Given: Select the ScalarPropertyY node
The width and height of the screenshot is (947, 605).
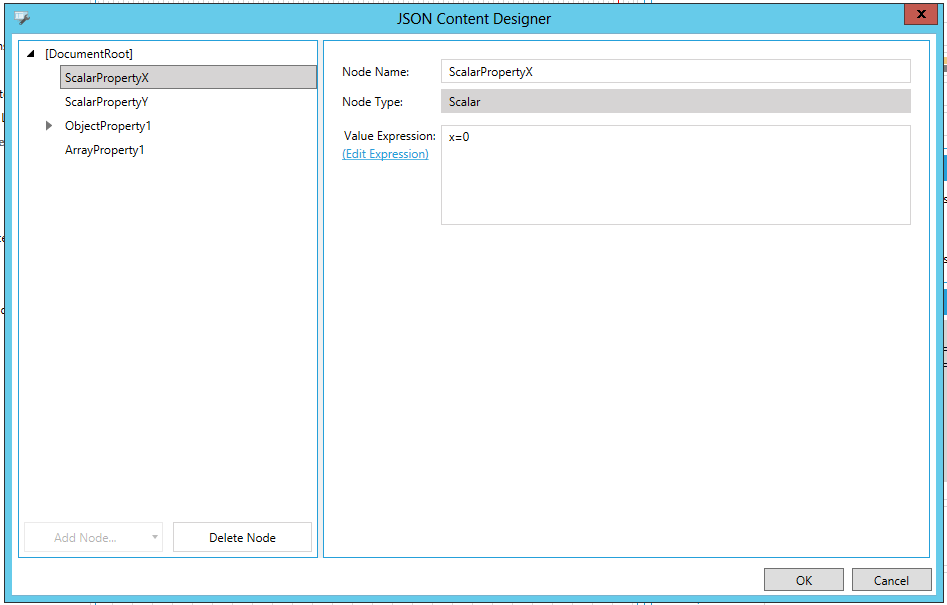Looking at the screenshot, I should [106, 102].
